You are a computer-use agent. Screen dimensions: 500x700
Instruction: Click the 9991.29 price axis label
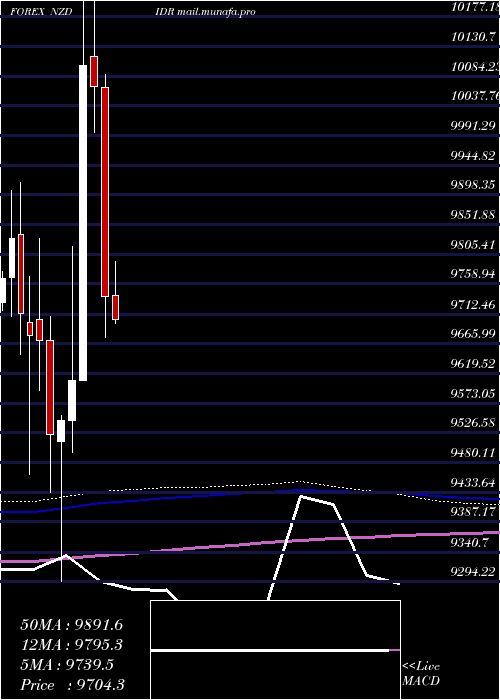click(x=473, y=126)
